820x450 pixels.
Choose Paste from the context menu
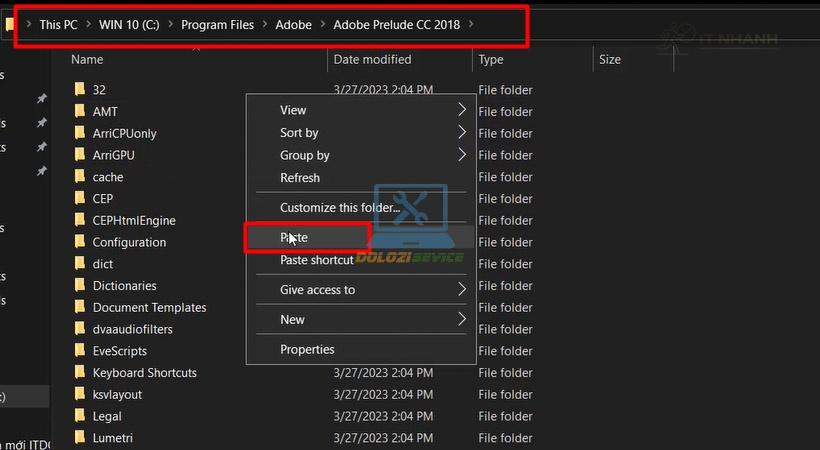294,238
